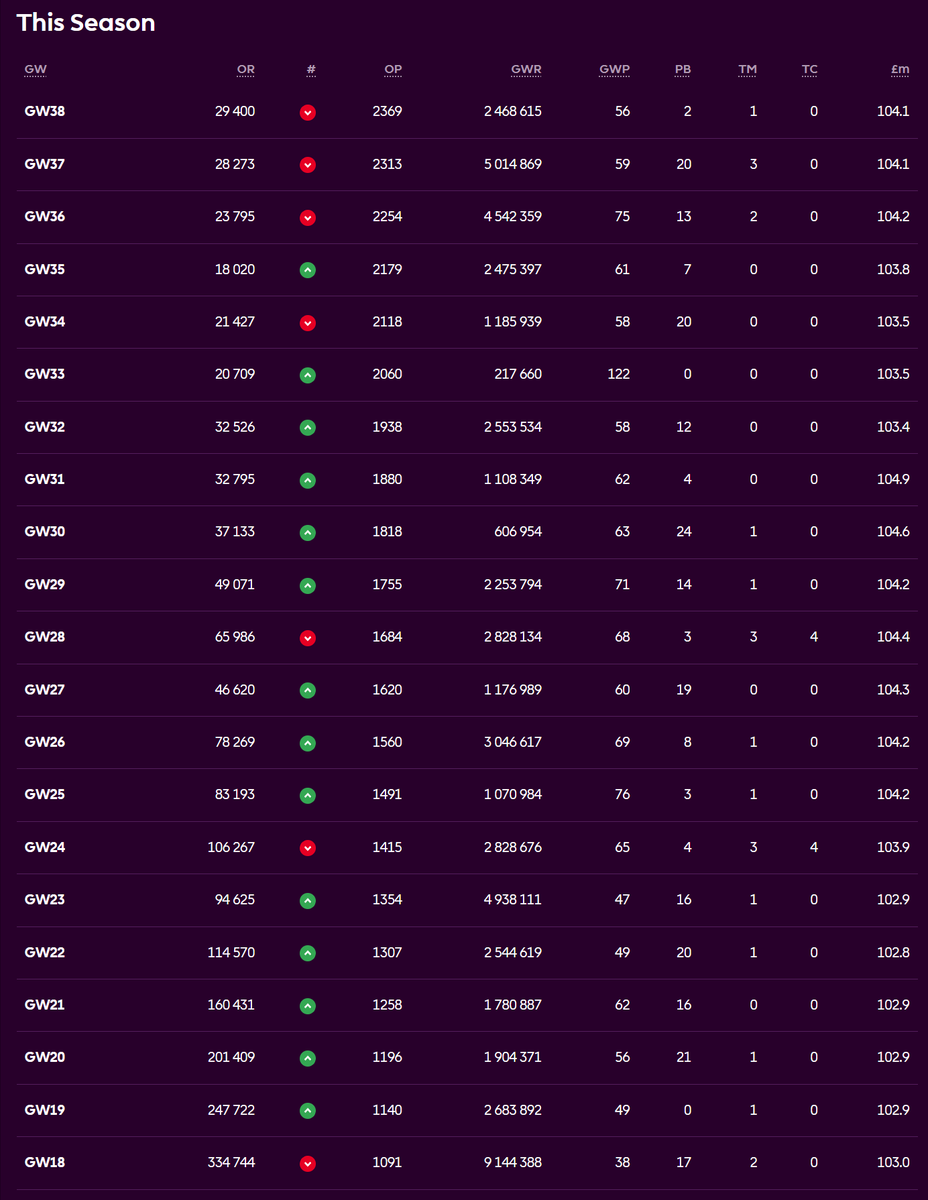
Task: Click the £m column header
Action: point(901,69)
